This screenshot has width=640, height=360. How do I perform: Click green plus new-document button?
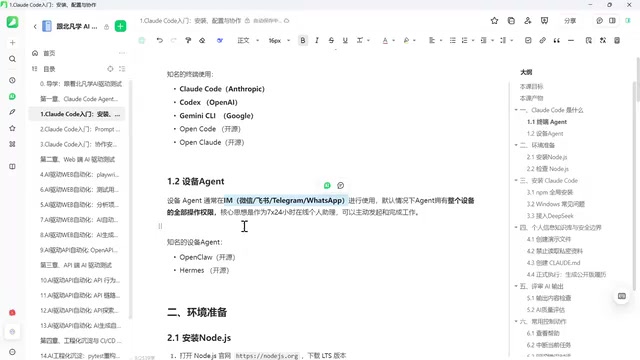pos(120,27)
